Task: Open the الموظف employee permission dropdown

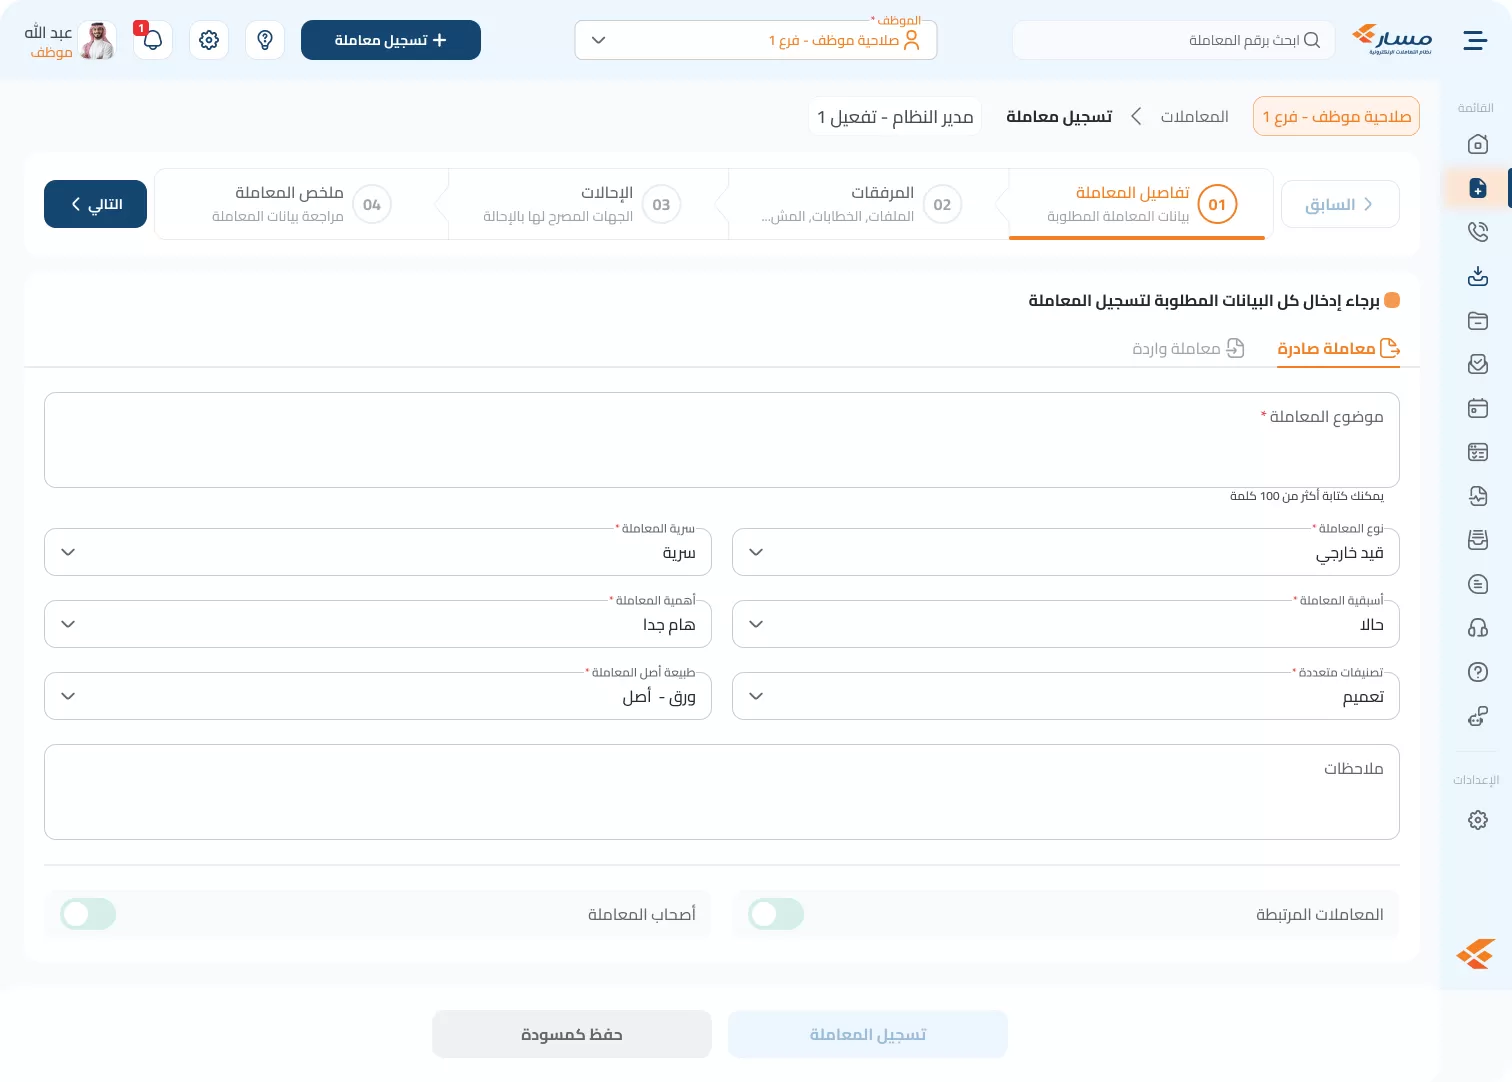Action: [x=756, y=40]
